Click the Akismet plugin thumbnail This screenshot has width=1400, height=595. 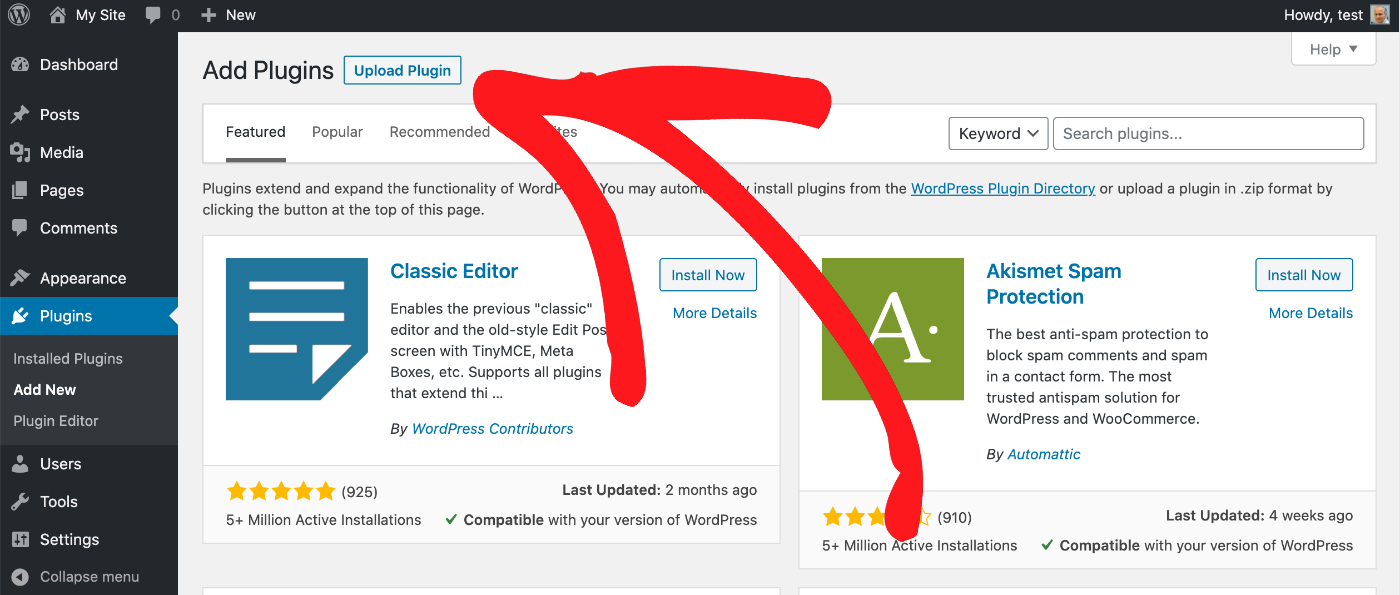pos(893,329)
